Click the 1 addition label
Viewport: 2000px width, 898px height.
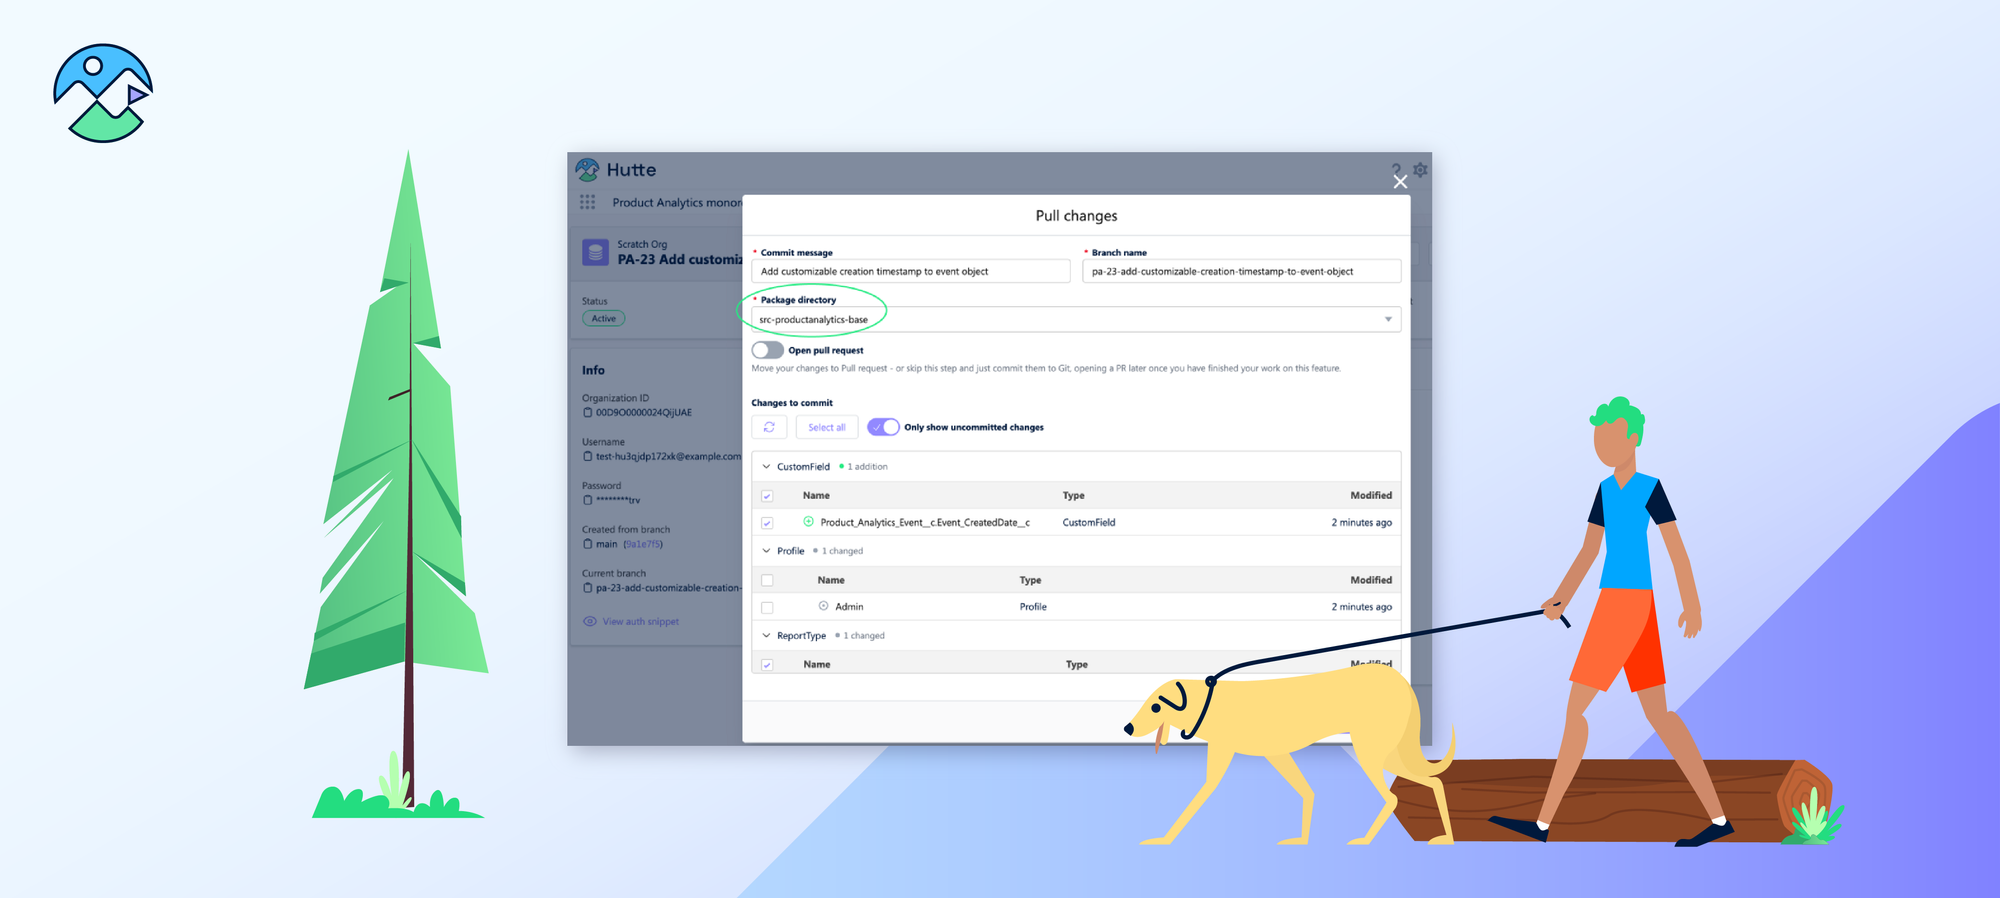click(867, 466)
